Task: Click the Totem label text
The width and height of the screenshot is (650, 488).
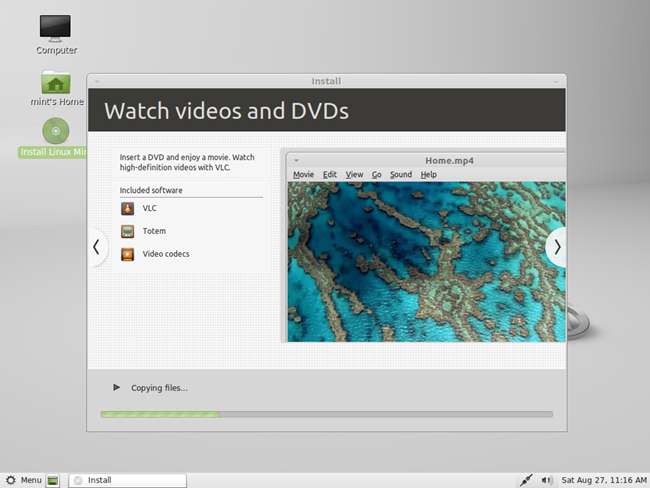Action: click(154, 231)
